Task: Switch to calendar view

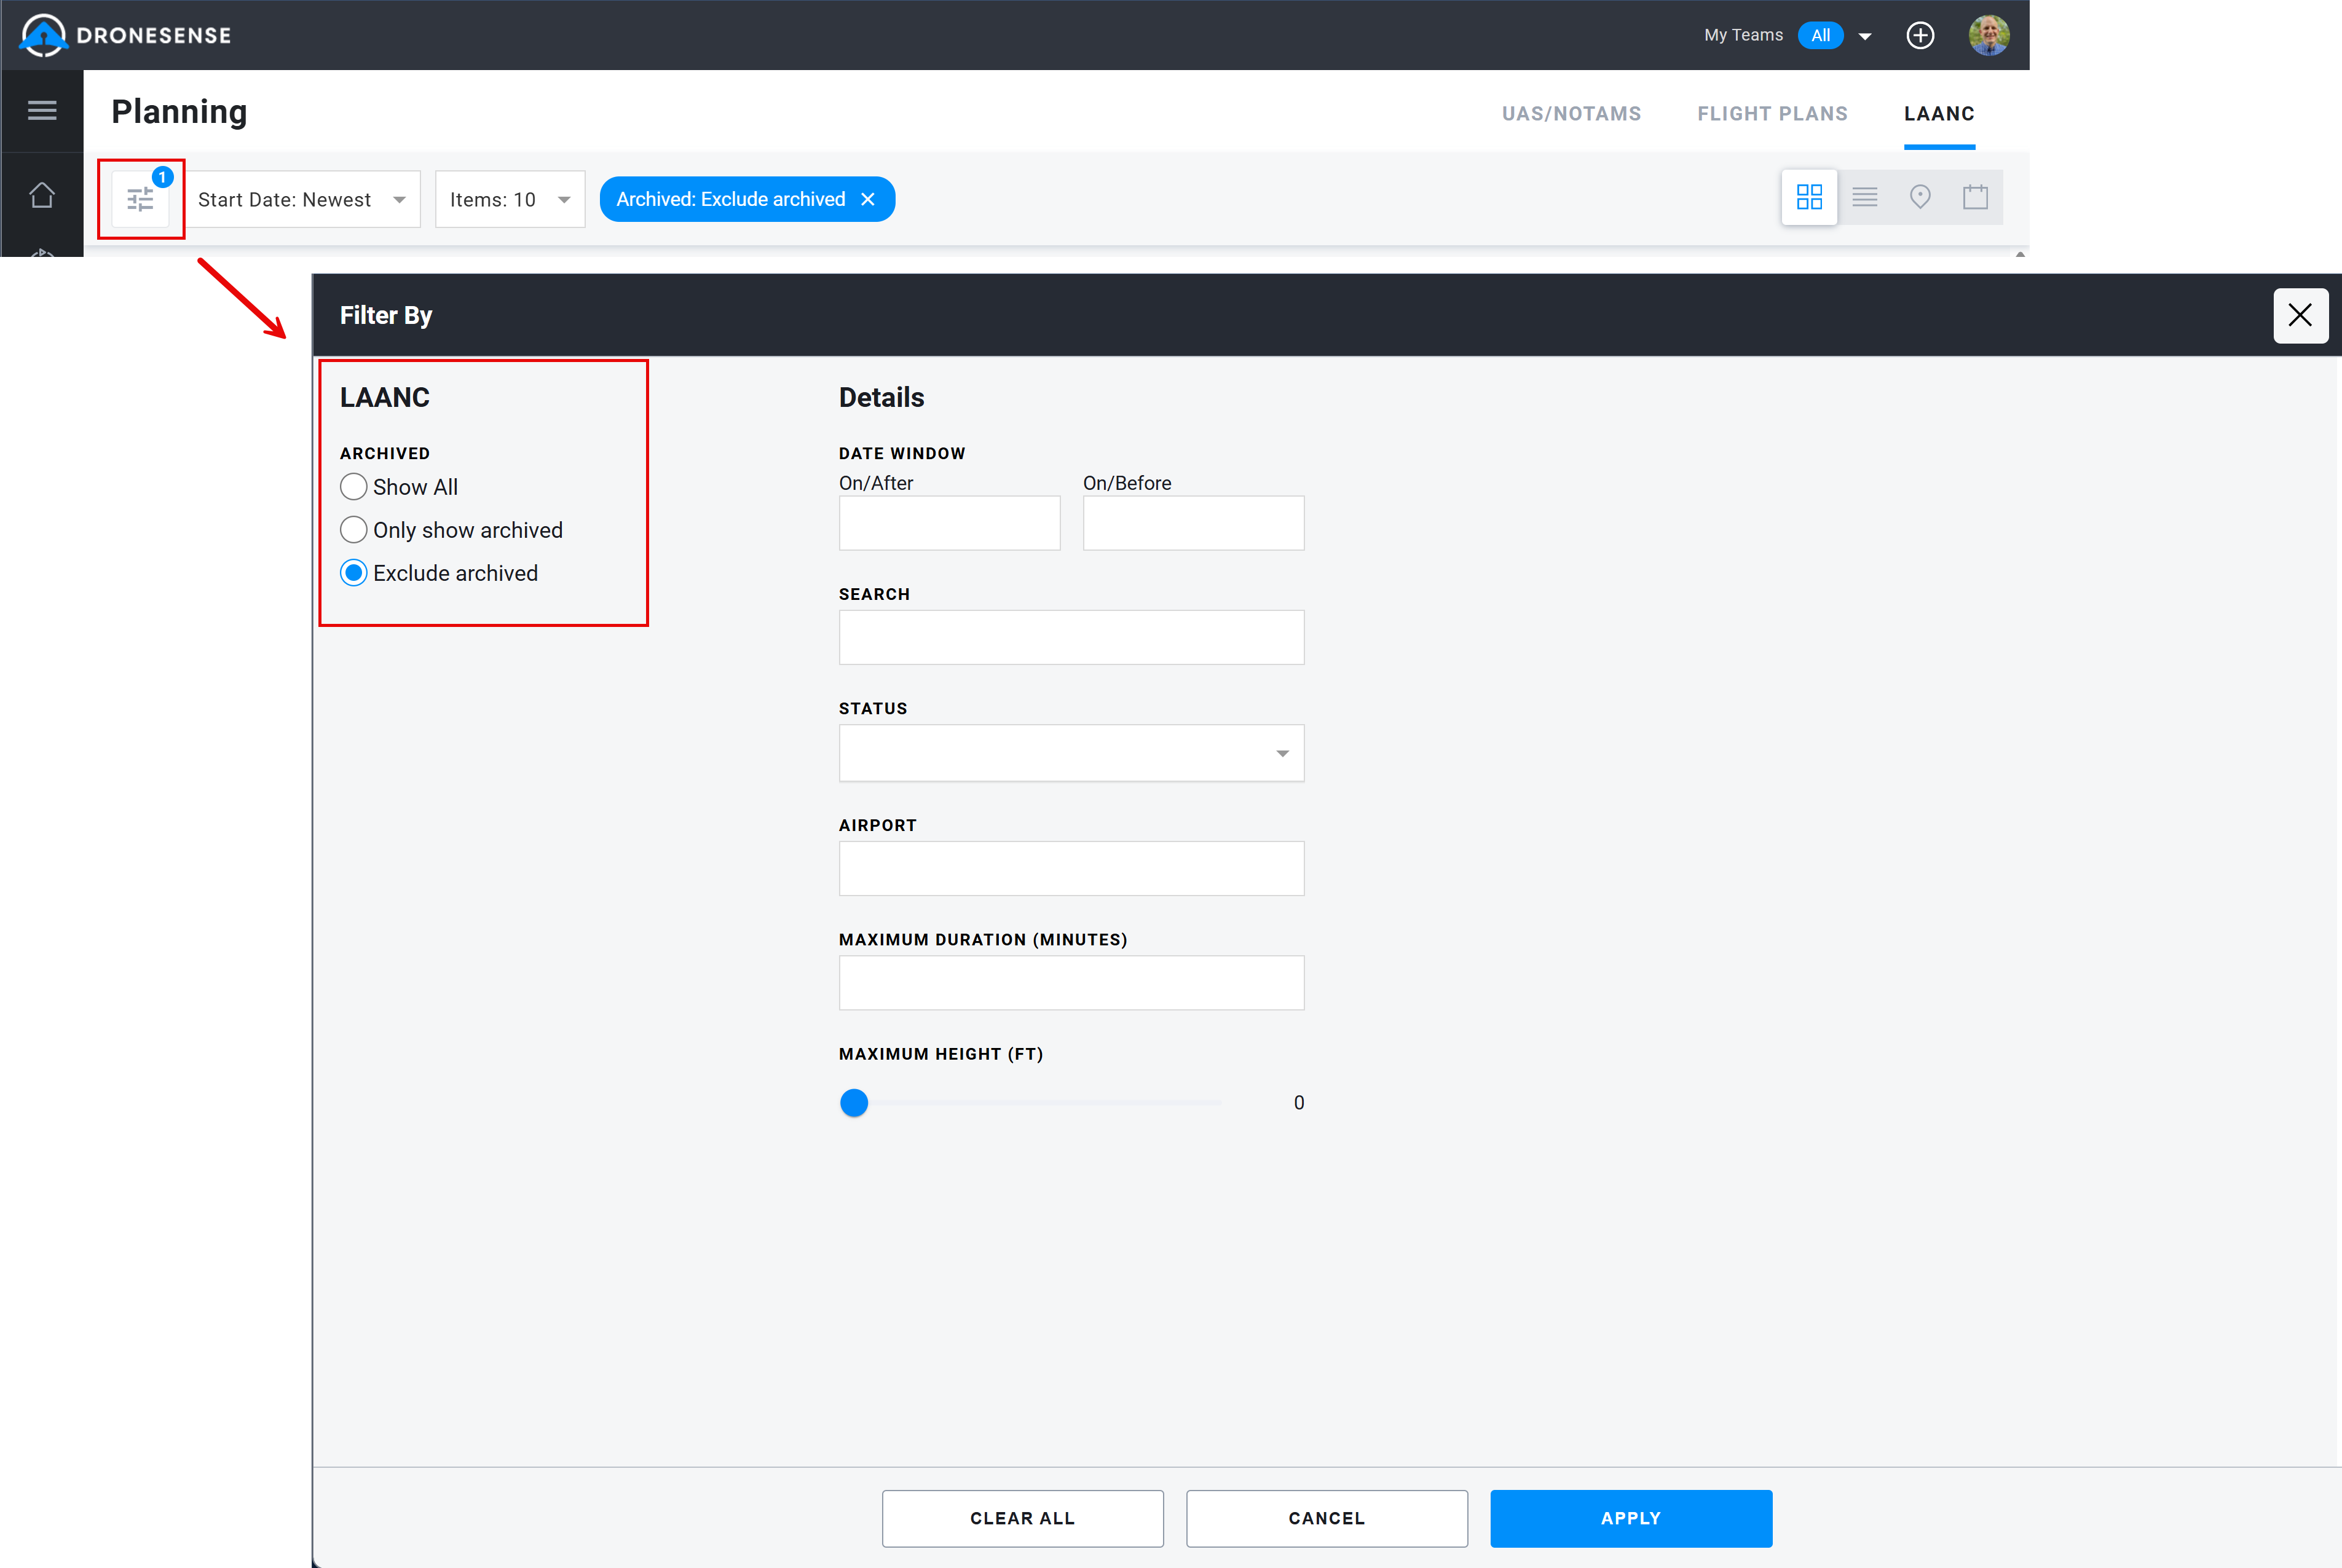Action: [x=1975, y=197]
